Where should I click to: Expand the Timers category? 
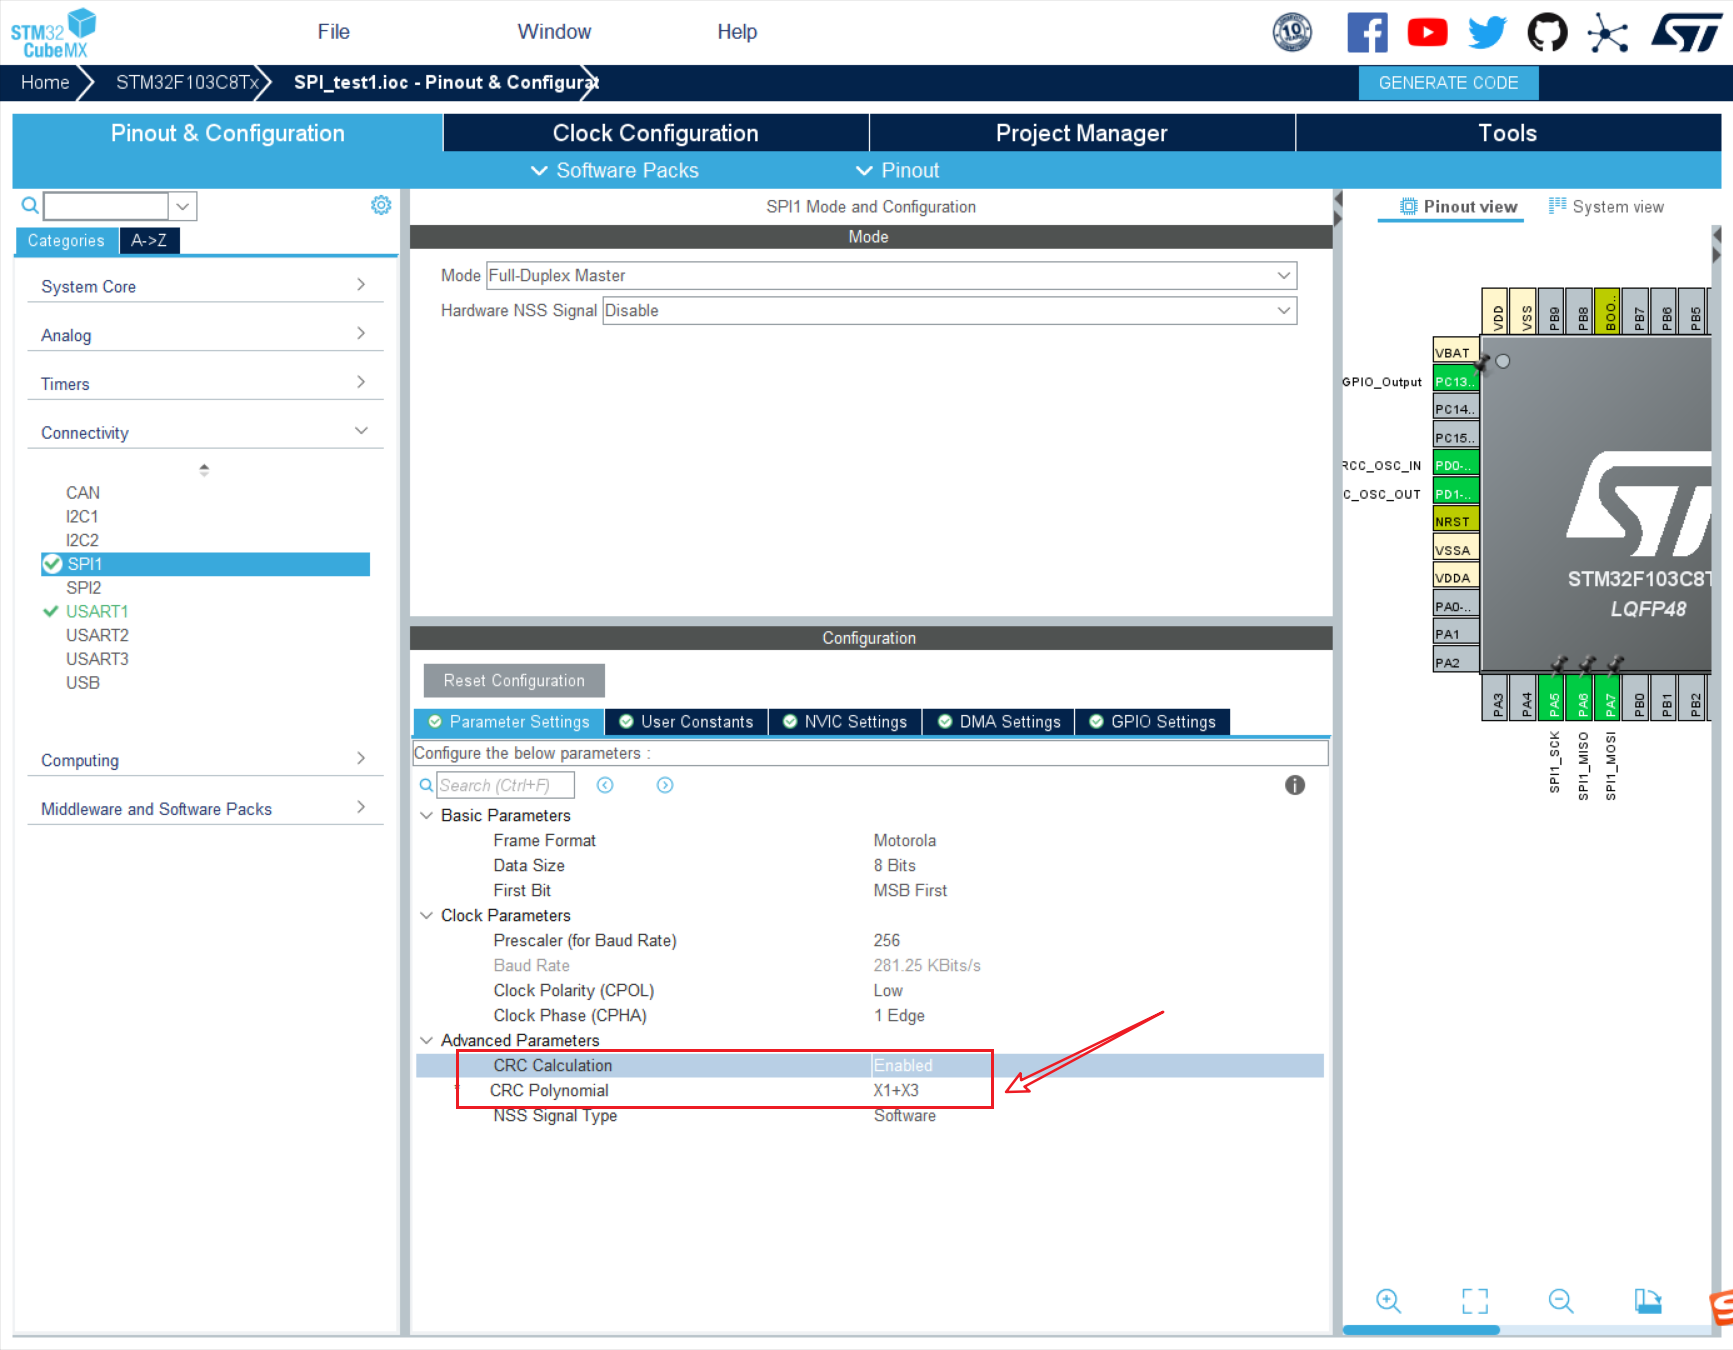(204, 384)
